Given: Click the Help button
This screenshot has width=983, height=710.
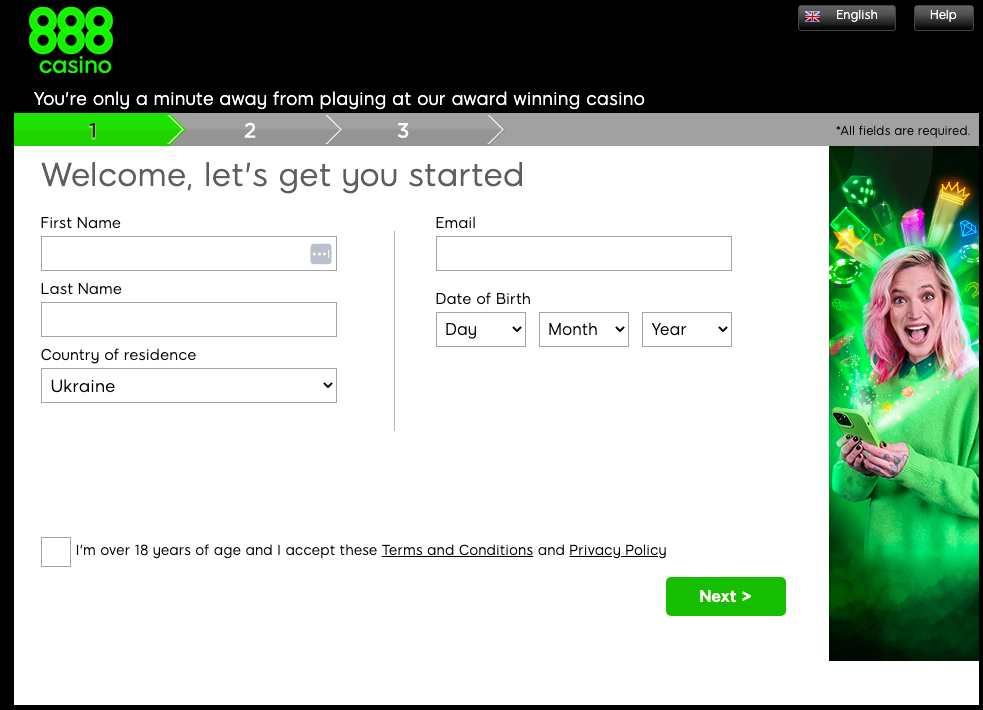Looking at the screenshot, I should click(943, 17).
